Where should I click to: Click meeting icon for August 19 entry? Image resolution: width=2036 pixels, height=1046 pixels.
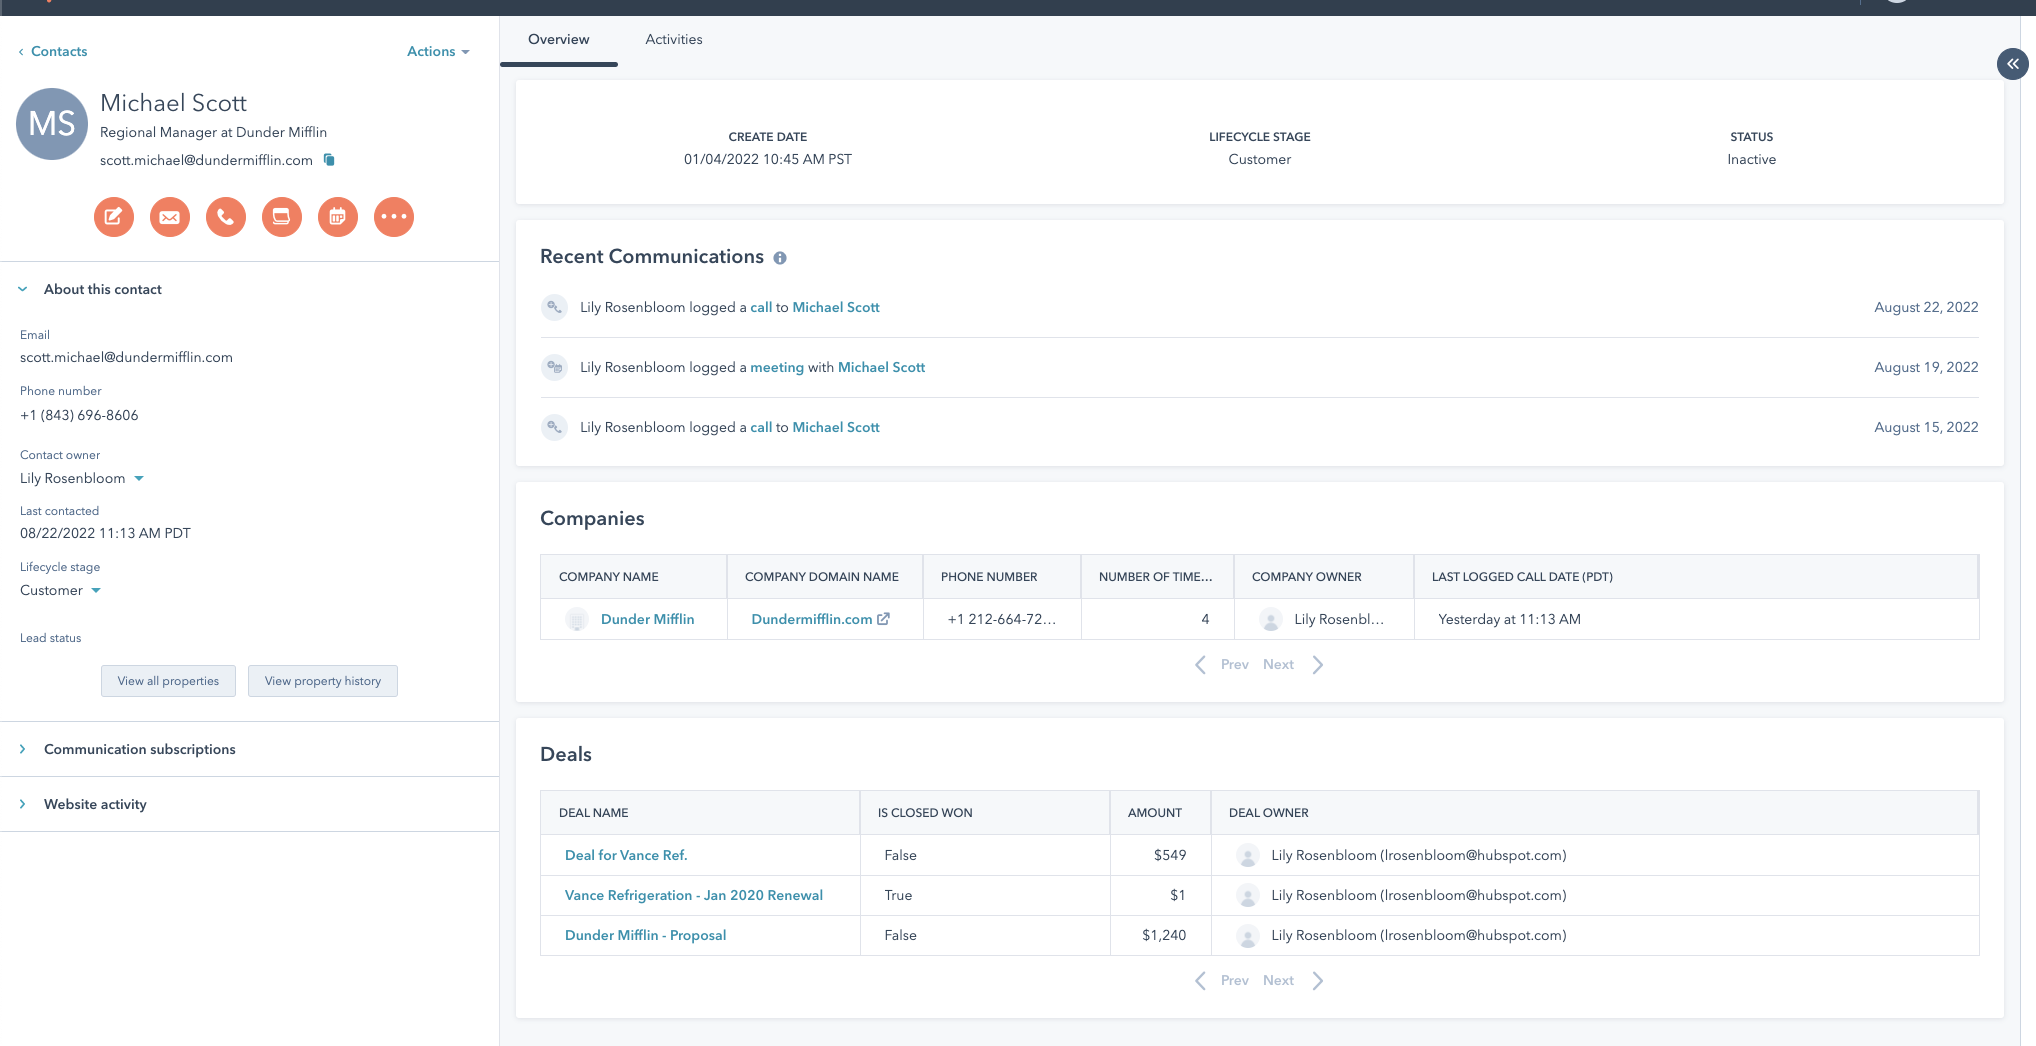point(554,367)
